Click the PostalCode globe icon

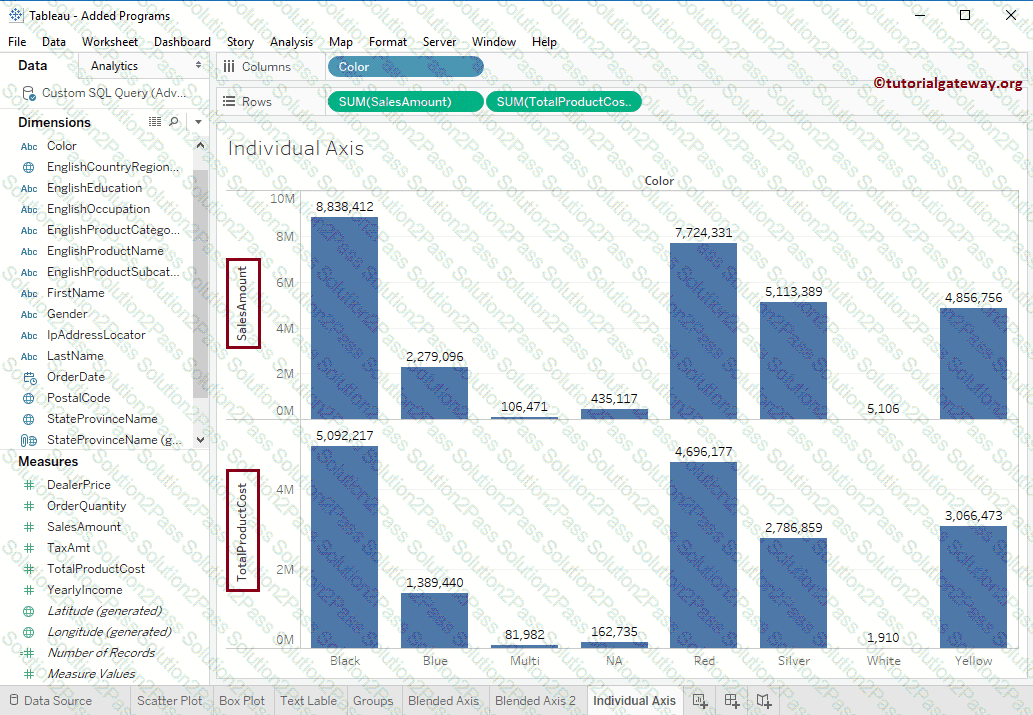(29, 398)
